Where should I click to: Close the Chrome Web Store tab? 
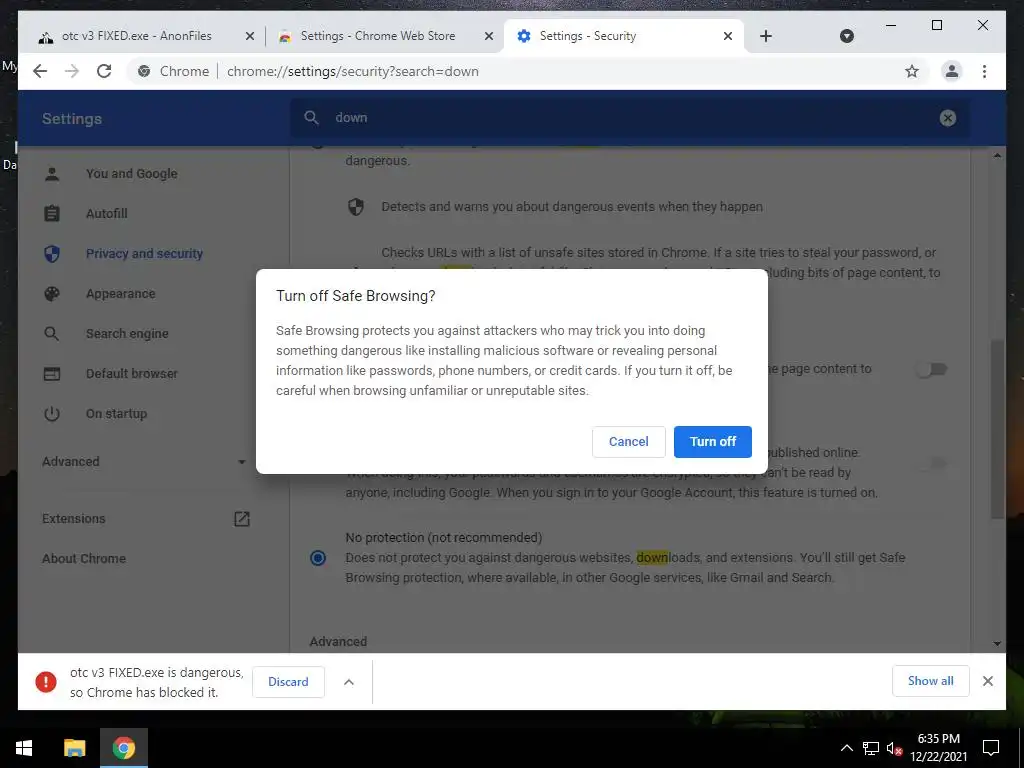pyautogui.click(x=488, y=37)
